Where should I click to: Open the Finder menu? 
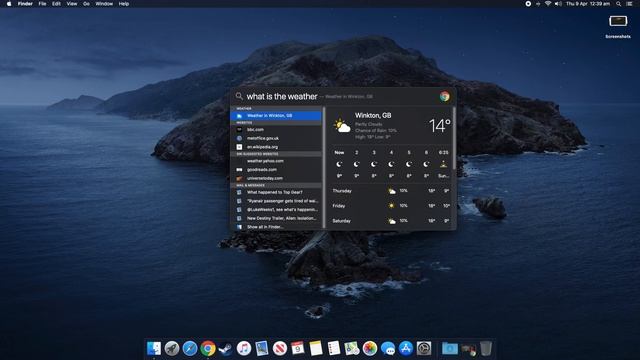(25, 4)
